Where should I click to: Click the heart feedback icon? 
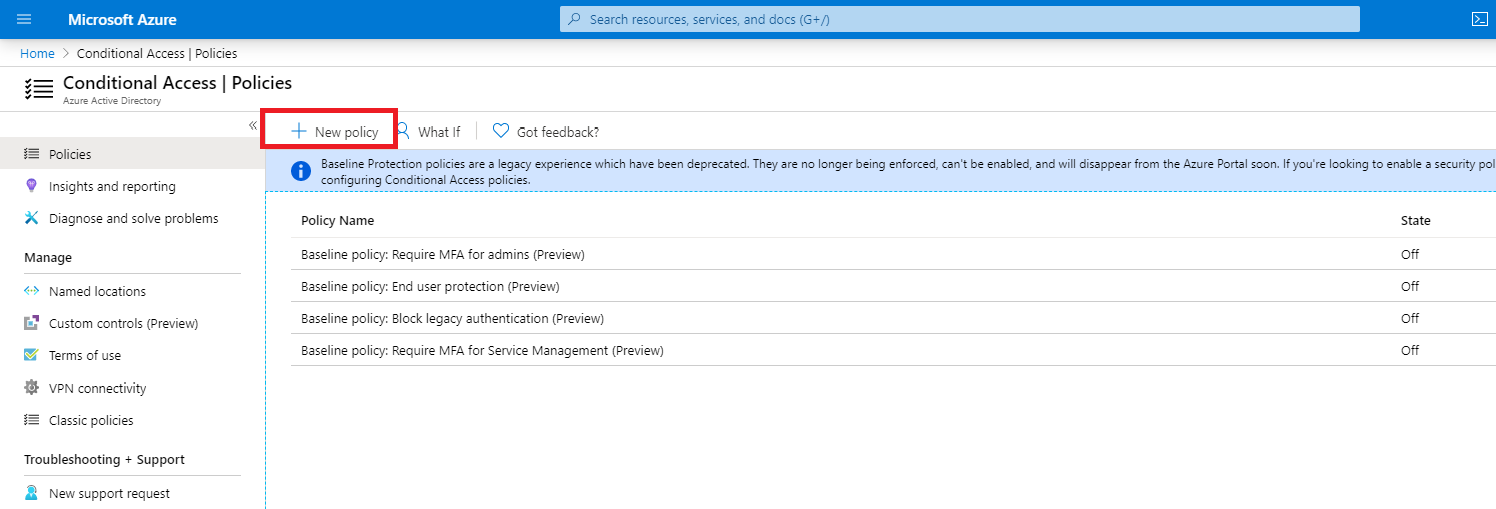(501, 131)
